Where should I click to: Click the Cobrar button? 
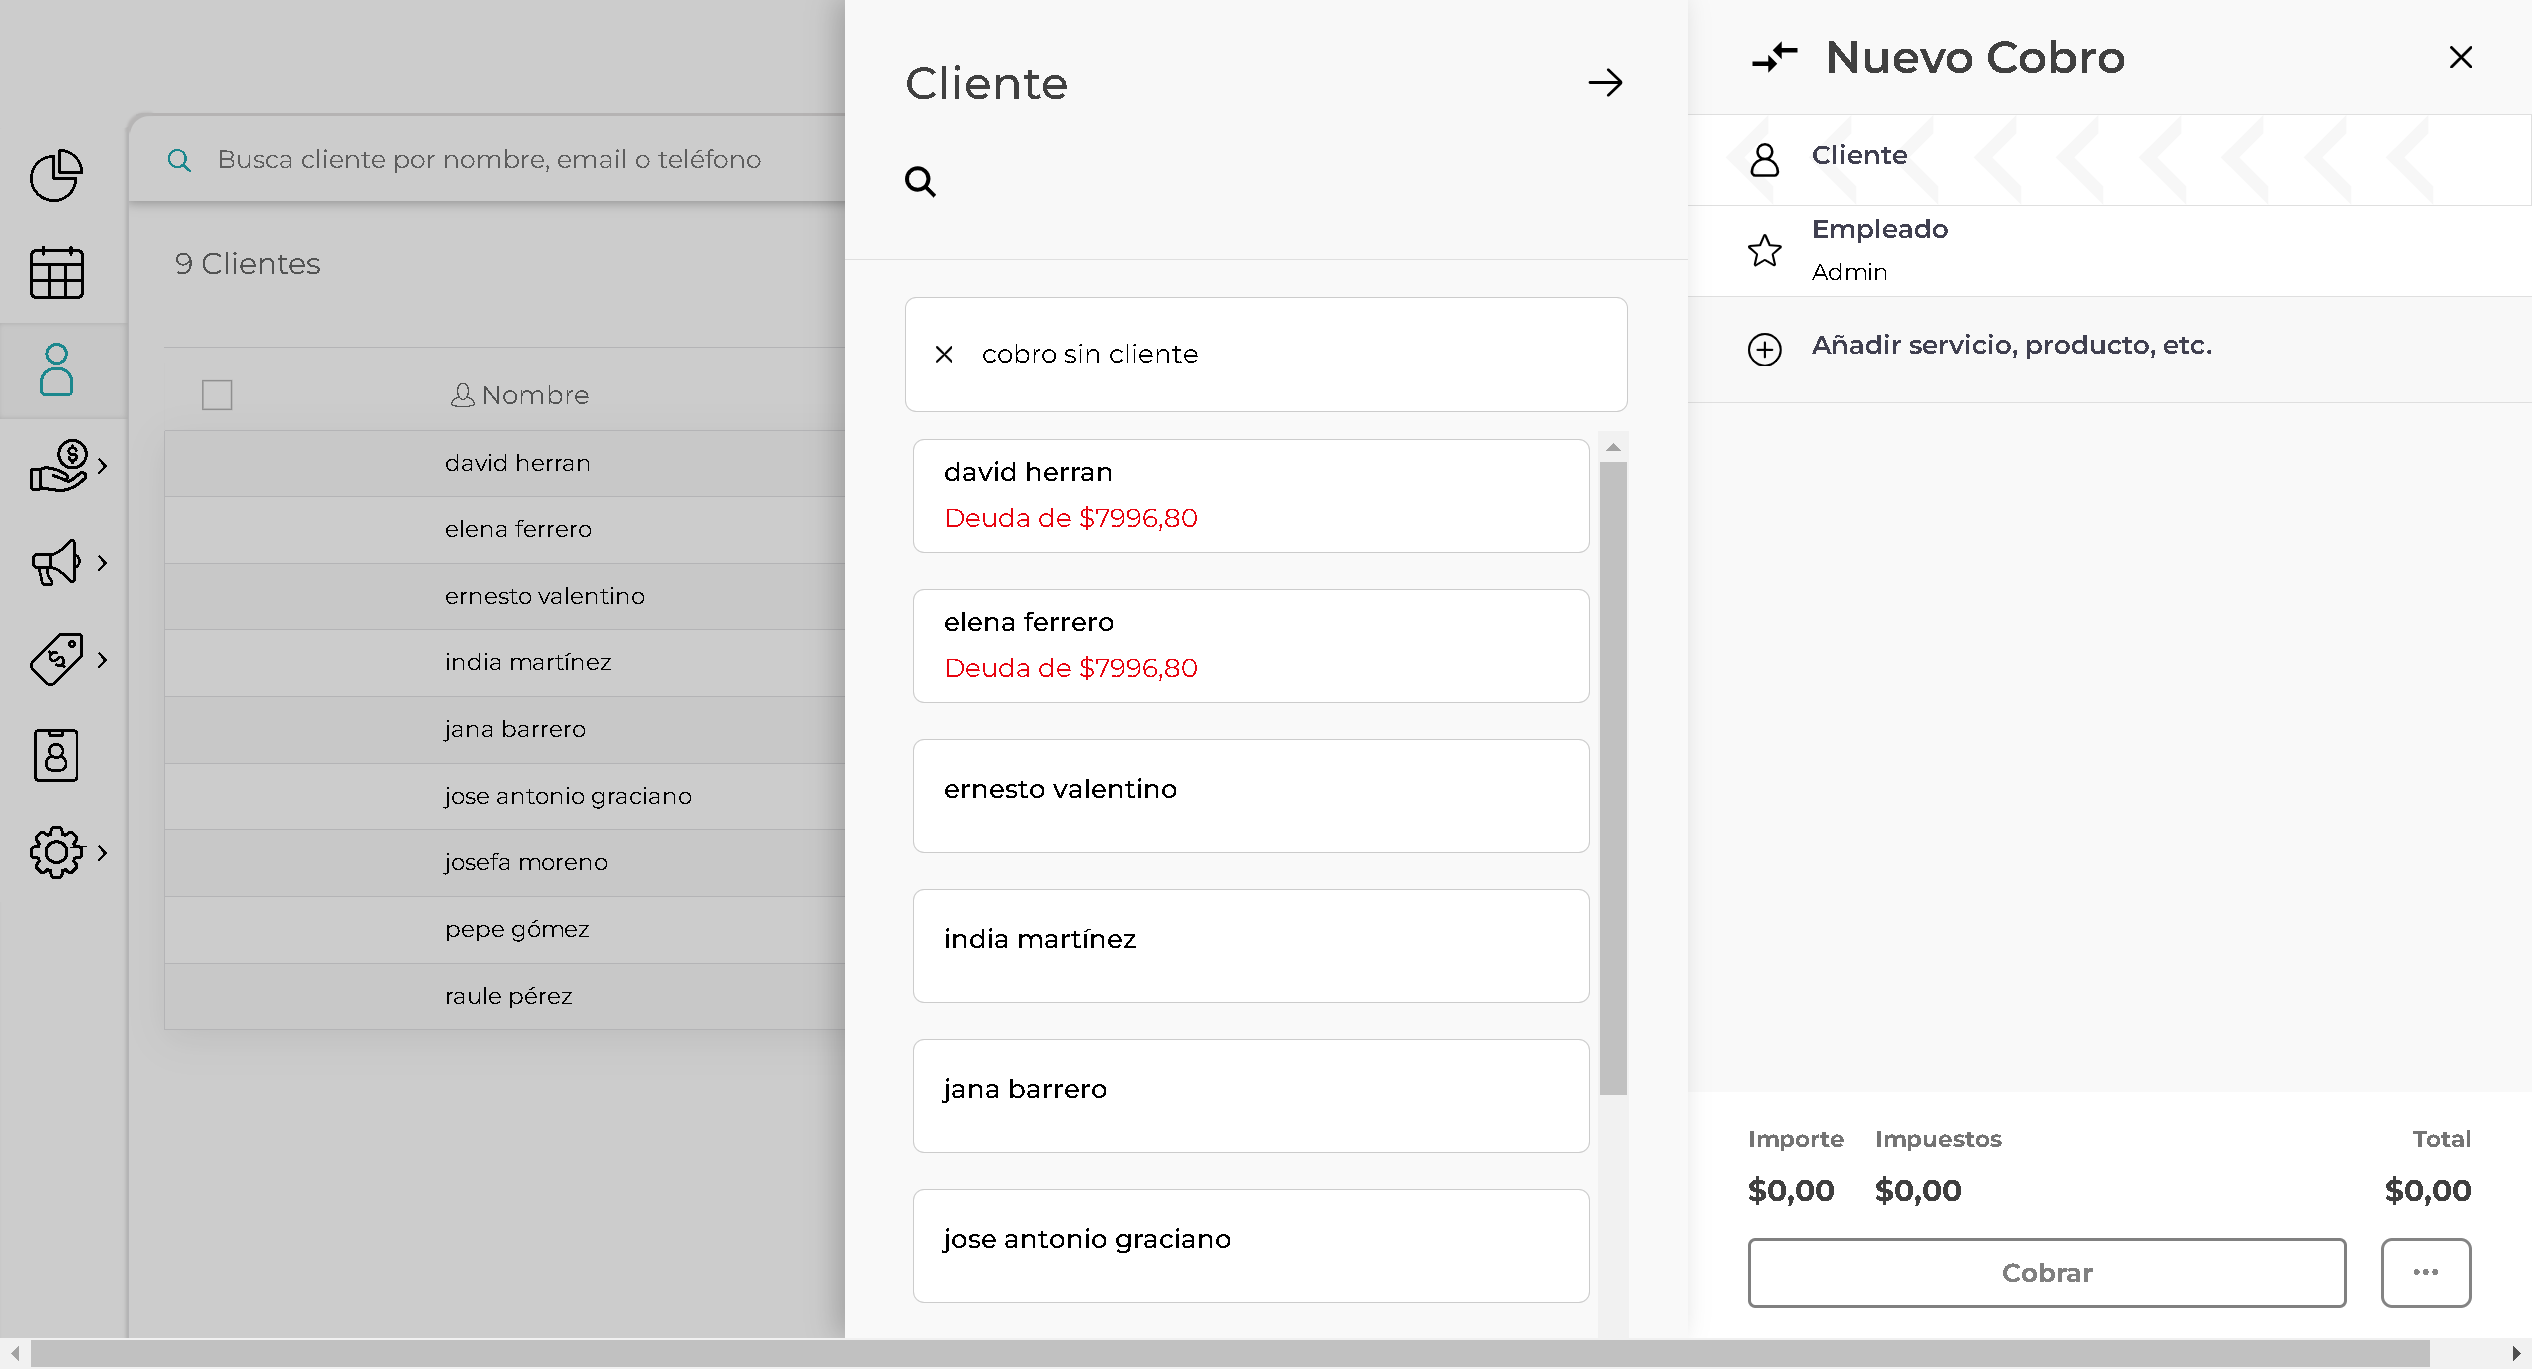2047,1273
